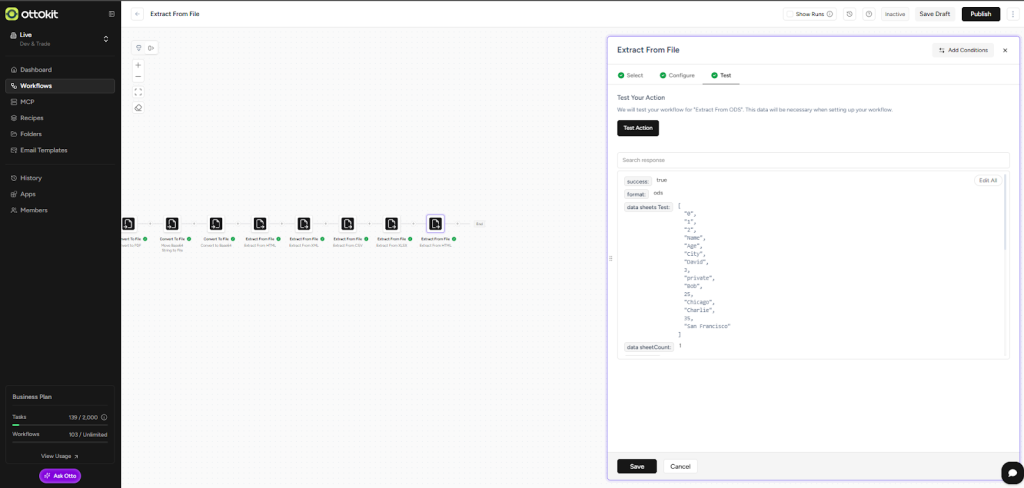Open the chat support bubble icon
The height and width of the screenshot is (488, 1024).
click(1009, 472)
